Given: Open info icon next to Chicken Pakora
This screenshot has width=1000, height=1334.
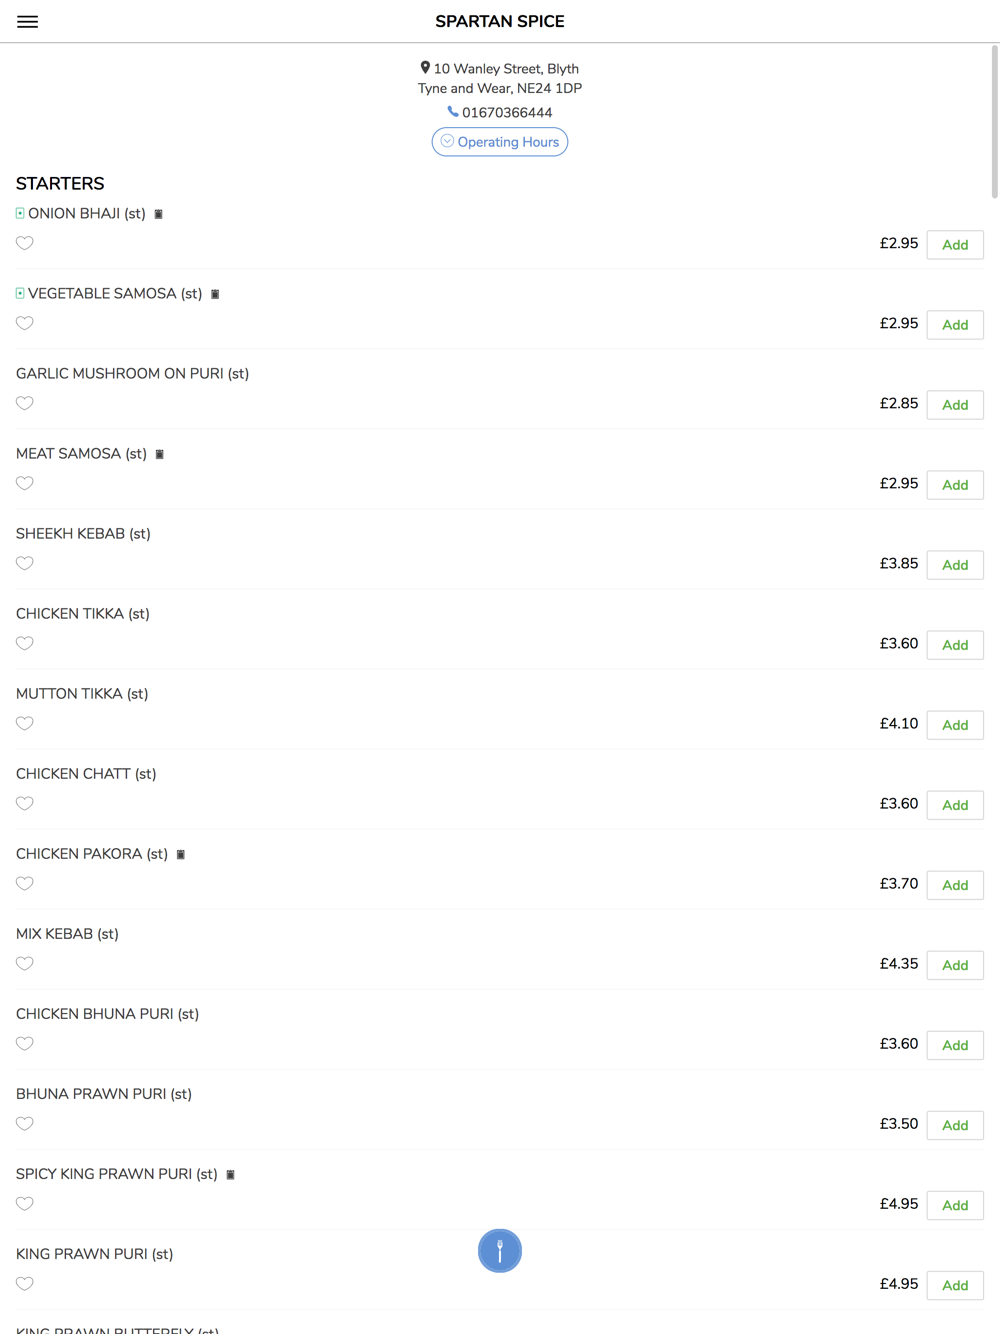Looking at the screenshot, I should [181, 854].
